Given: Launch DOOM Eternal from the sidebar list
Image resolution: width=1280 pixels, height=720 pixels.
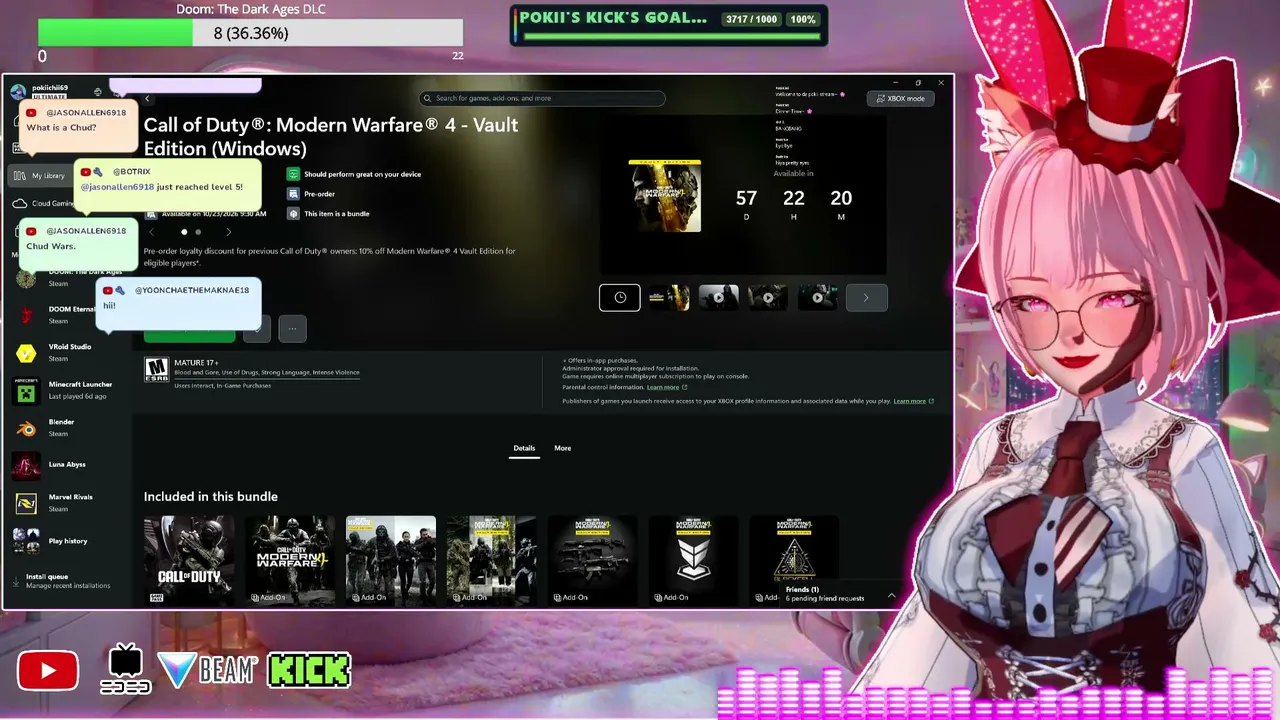Looking at the screenshot, I should pyautogui.click(x=66, y=315).
